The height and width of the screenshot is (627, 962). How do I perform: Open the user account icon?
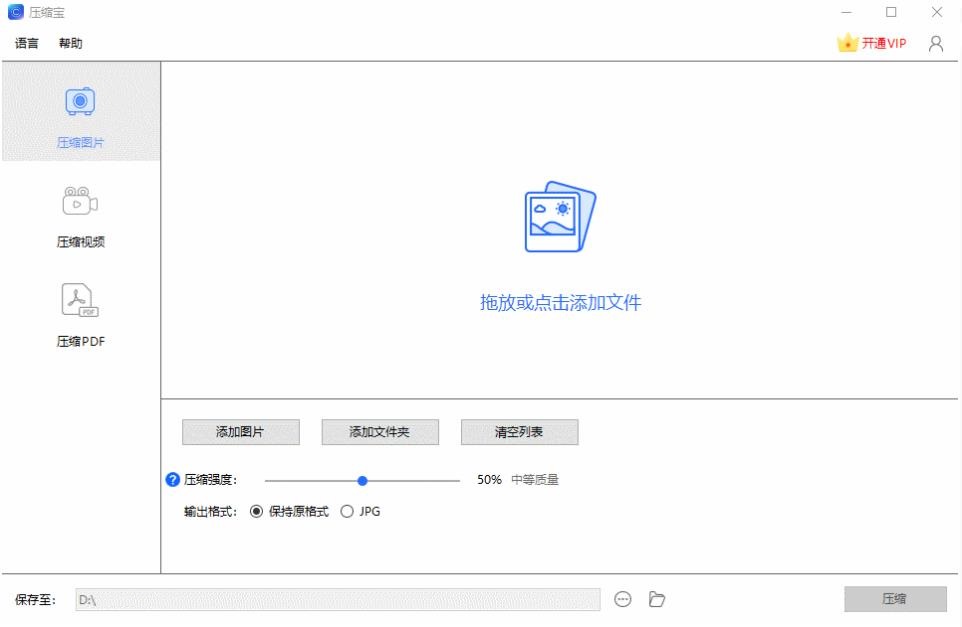pyautogui.click(x=934, y=43)
